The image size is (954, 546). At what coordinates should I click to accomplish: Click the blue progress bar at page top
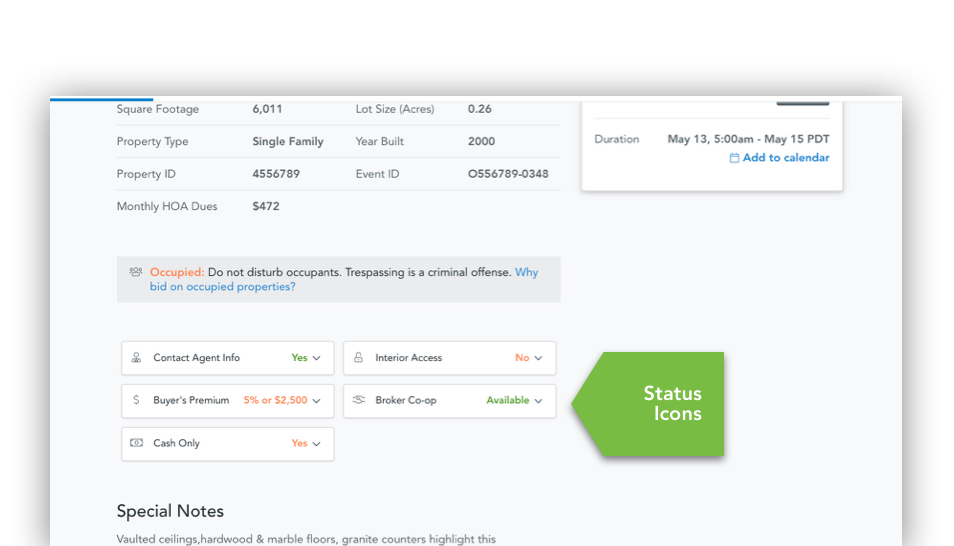click(x=101, y=99)
